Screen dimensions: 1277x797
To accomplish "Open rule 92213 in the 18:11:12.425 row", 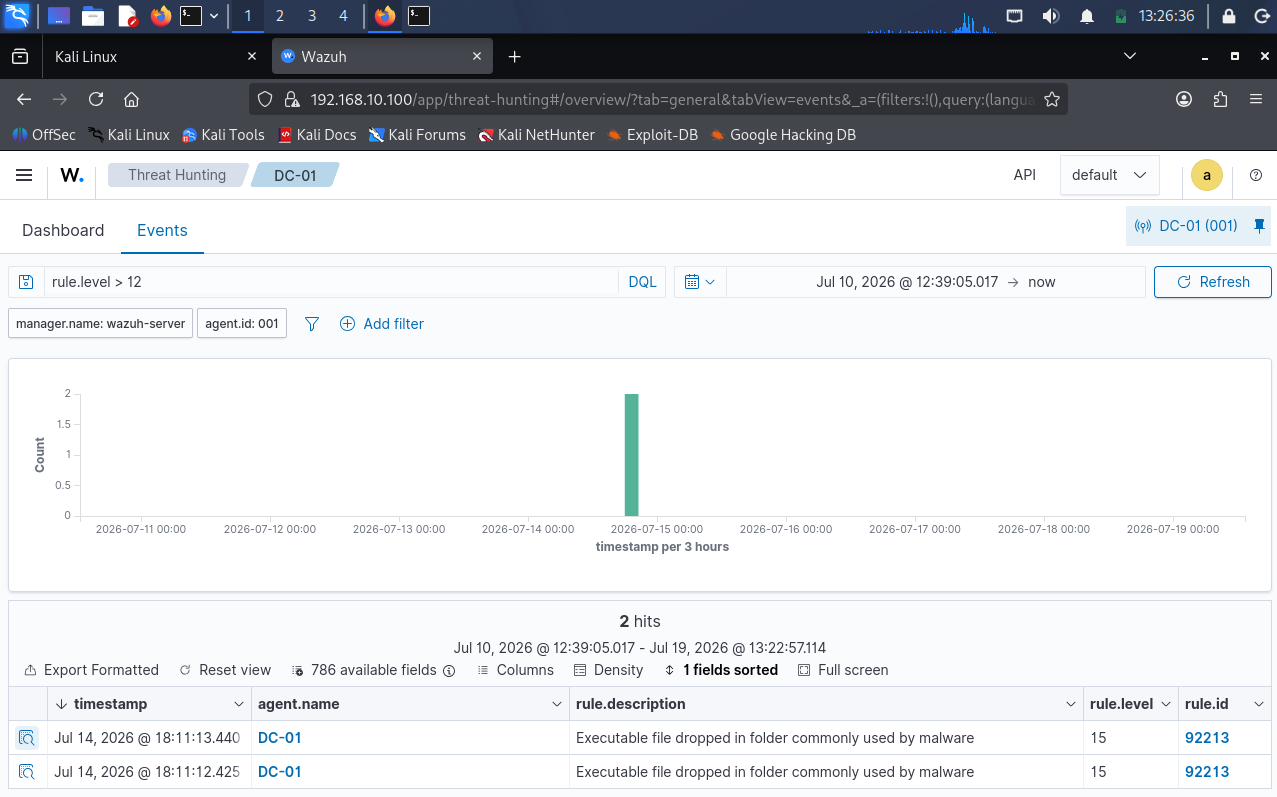I will [1207, 772].
